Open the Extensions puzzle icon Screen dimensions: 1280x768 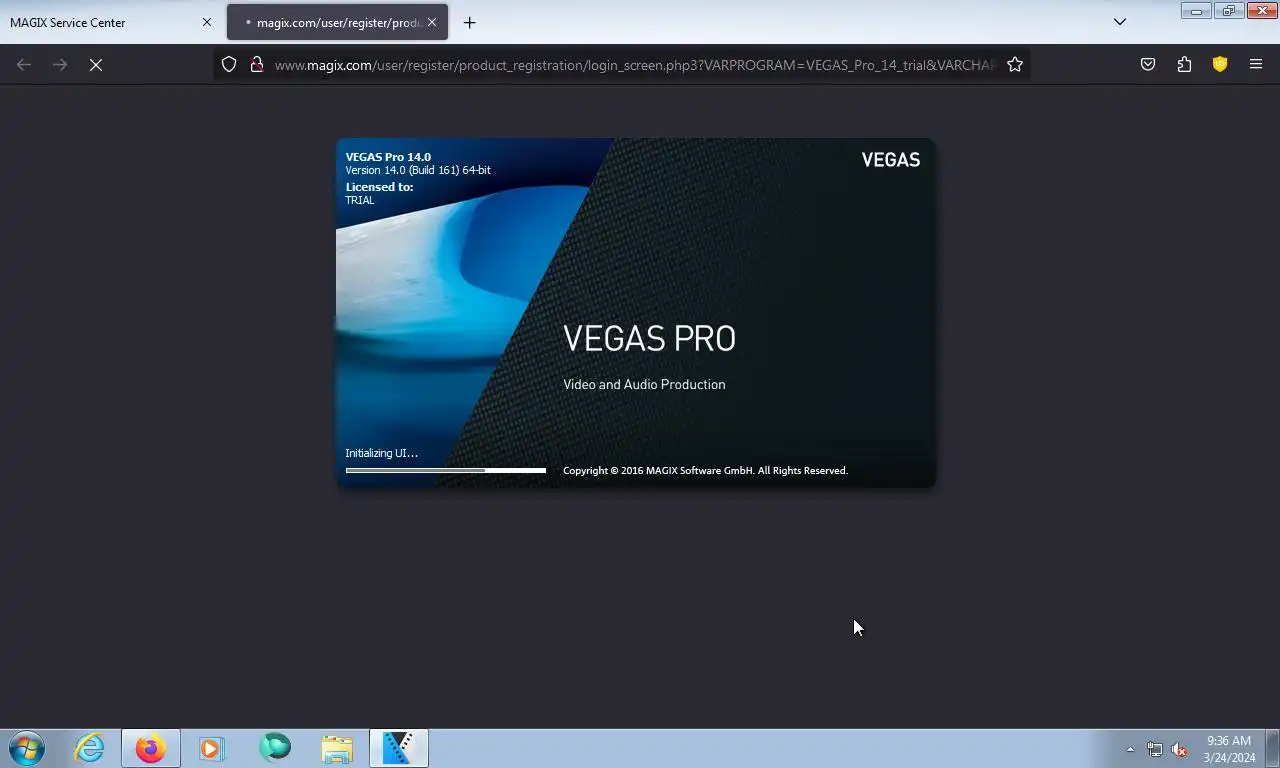point(1184,64)
